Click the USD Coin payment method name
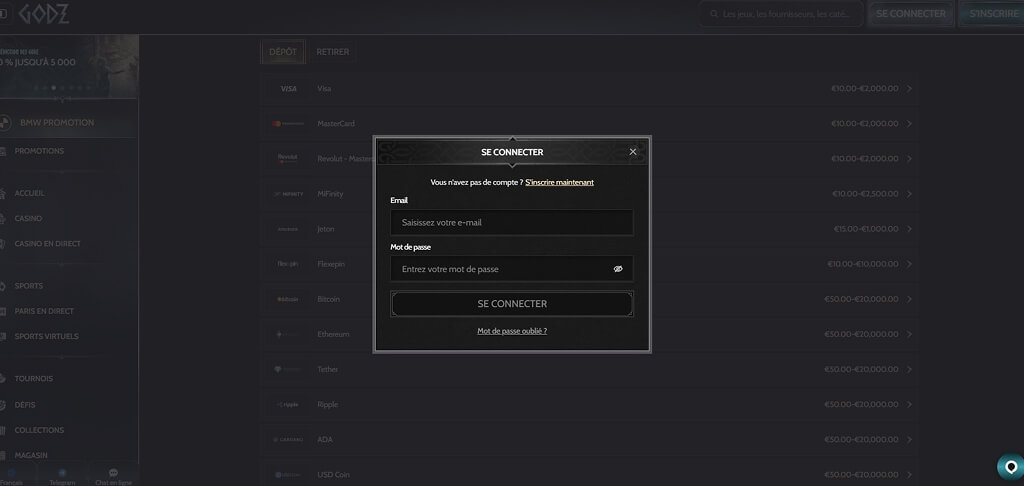The image size is (1024, 486). (333, 475)
